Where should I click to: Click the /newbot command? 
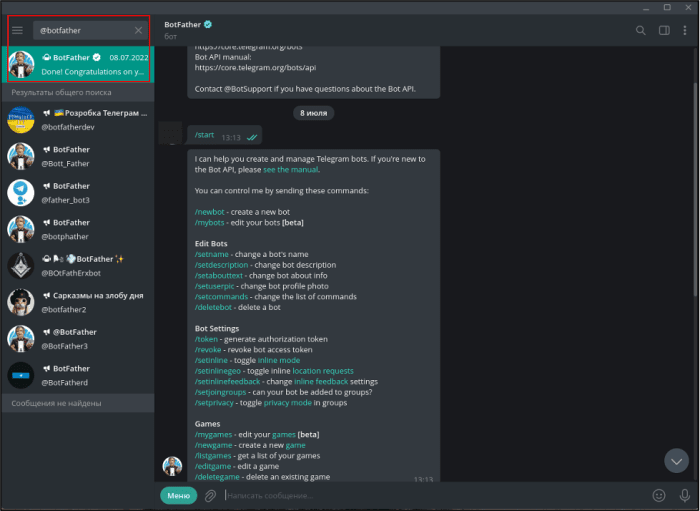[209, 212]
